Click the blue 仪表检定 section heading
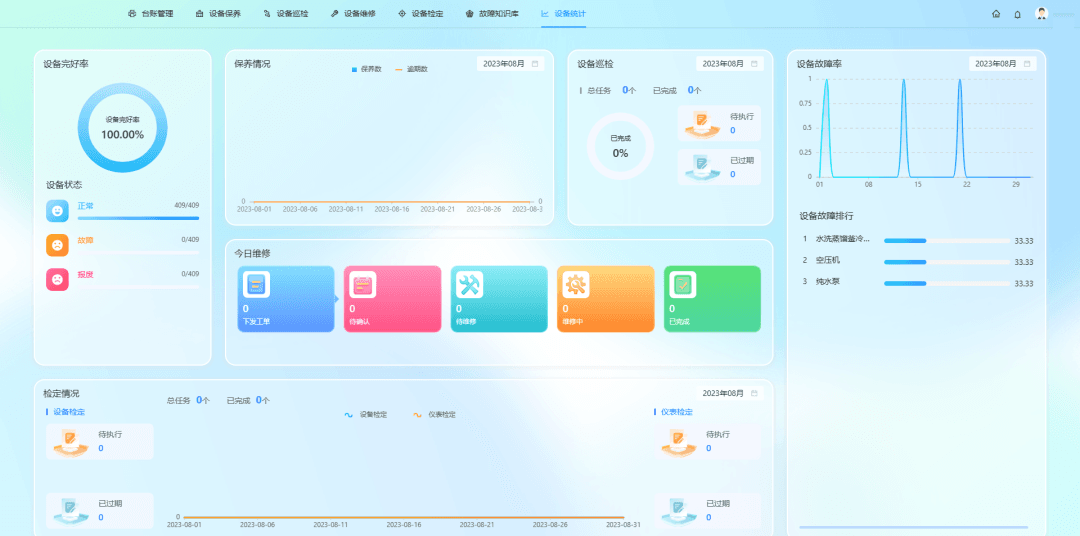Screen dimensions: 1080x536 (x=676, y=412)
